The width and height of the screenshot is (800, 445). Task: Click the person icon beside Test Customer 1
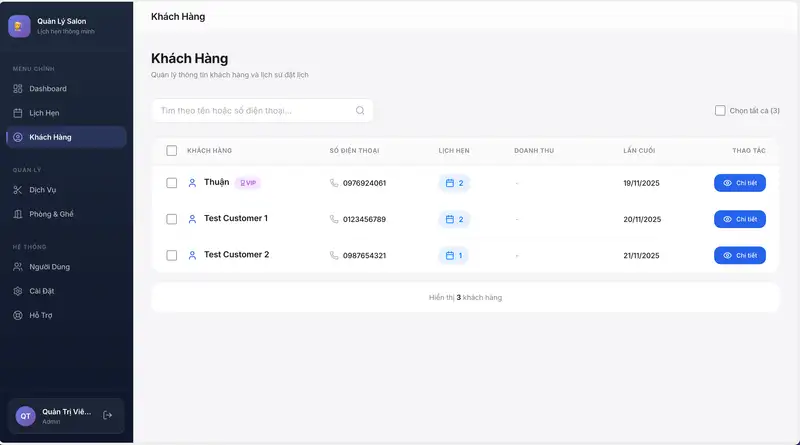click(x=192, y=219)
